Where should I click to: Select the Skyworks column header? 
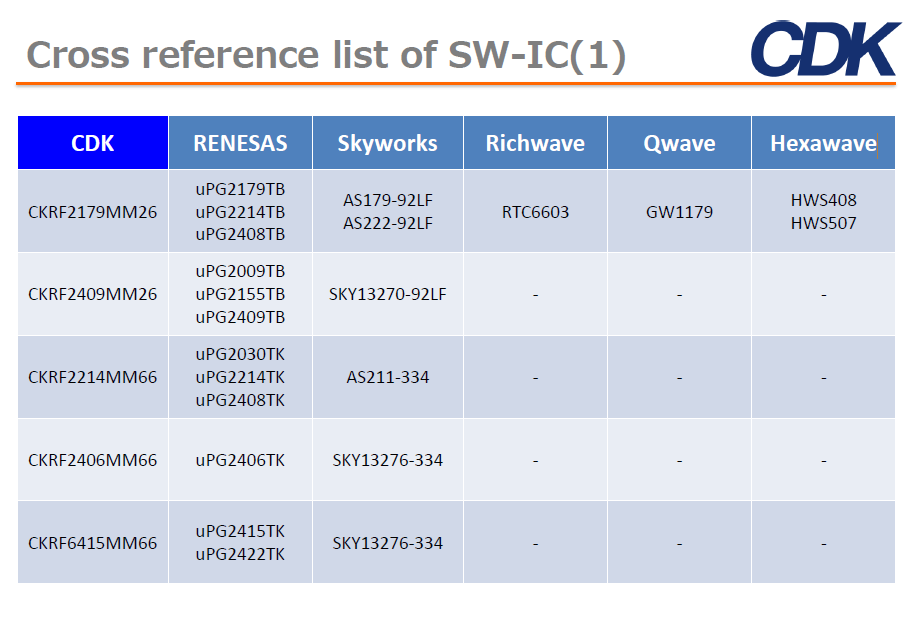387,143
